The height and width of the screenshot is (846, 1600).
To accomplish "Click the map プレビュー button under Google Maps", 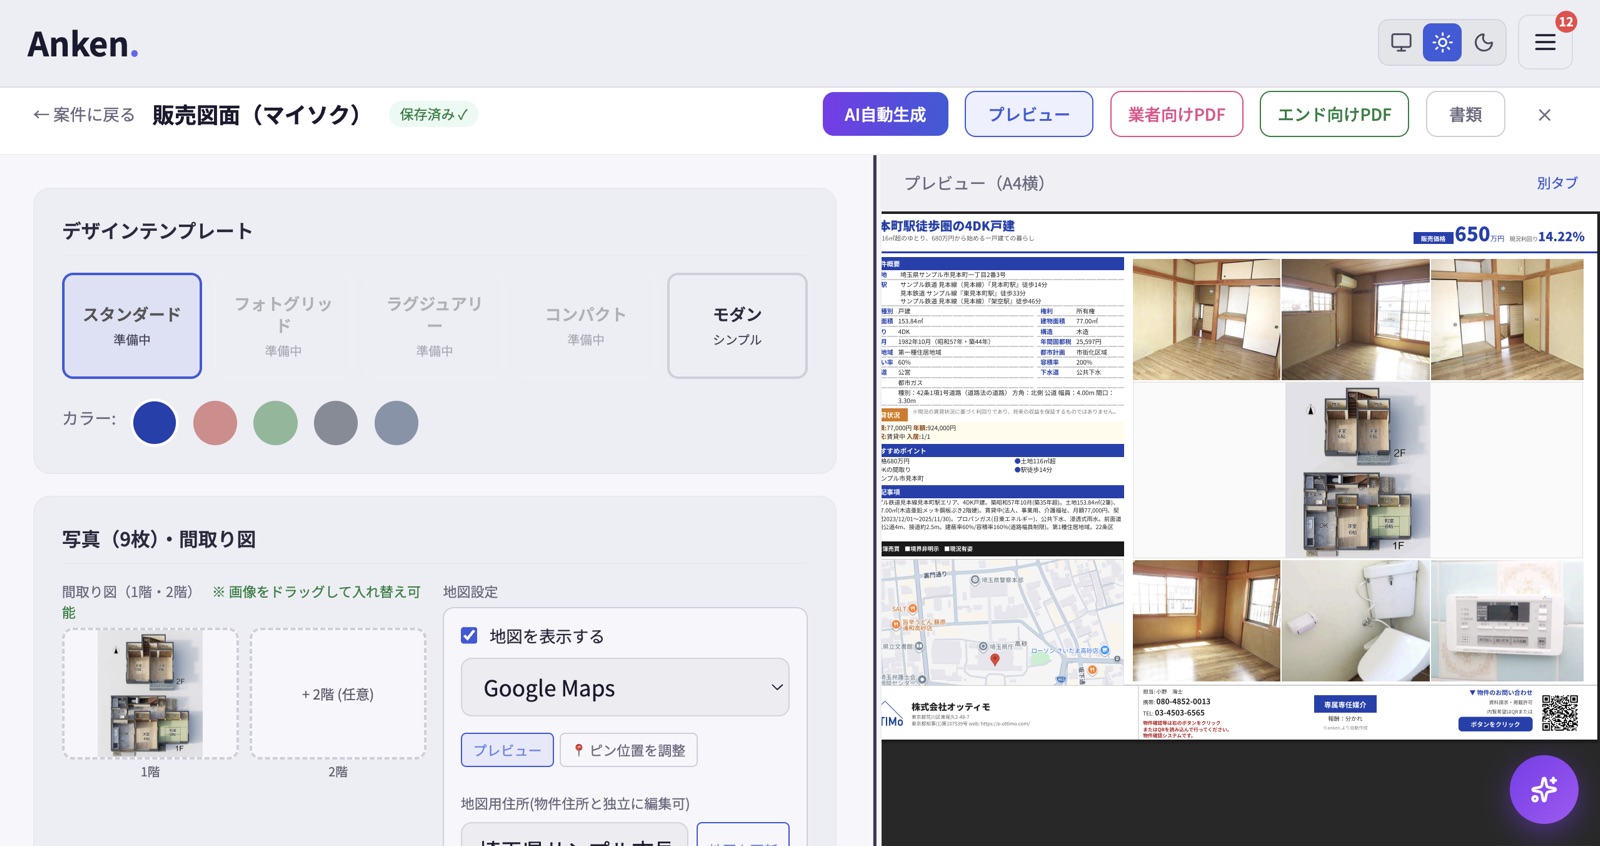I will [x=507, y=750].
